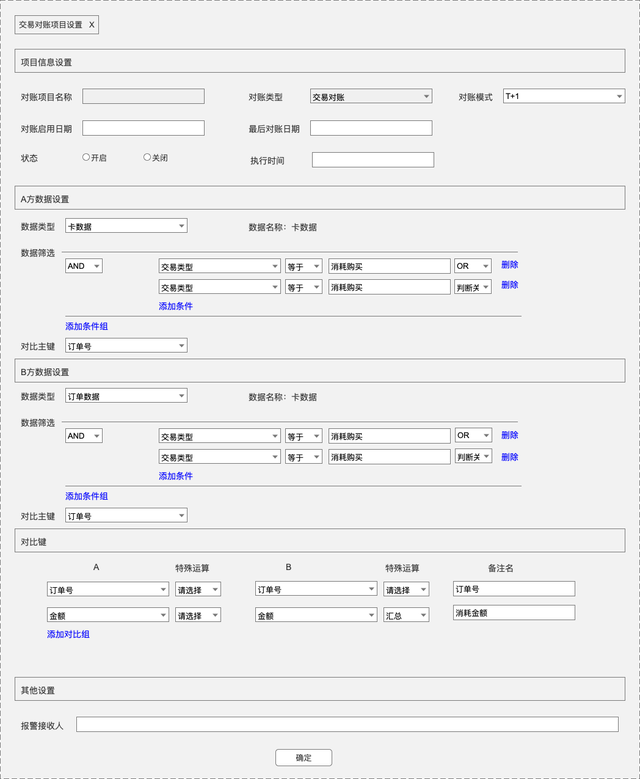Open column B 金额 dropdown in 对比键
The image size is (640, 779).
click(316, 615)
